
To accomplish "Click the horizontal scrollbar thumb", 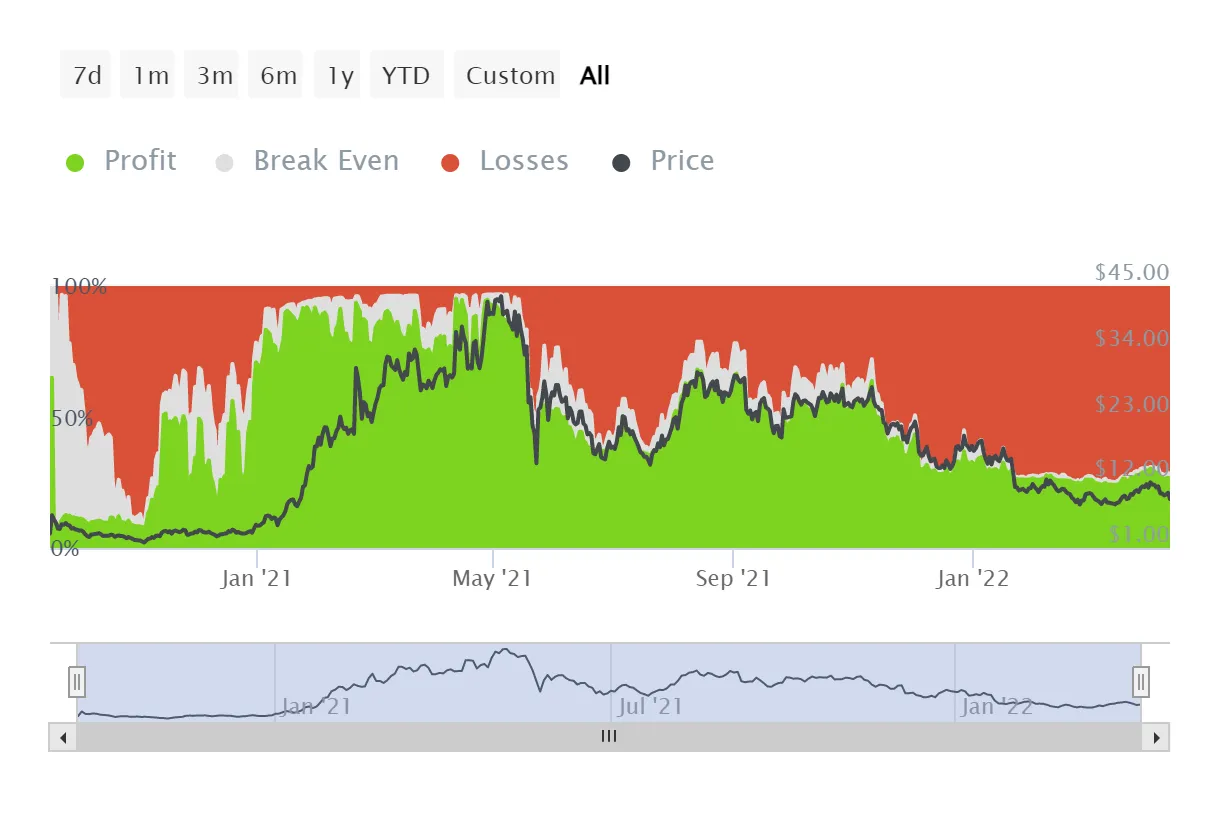I will (608, 737).
